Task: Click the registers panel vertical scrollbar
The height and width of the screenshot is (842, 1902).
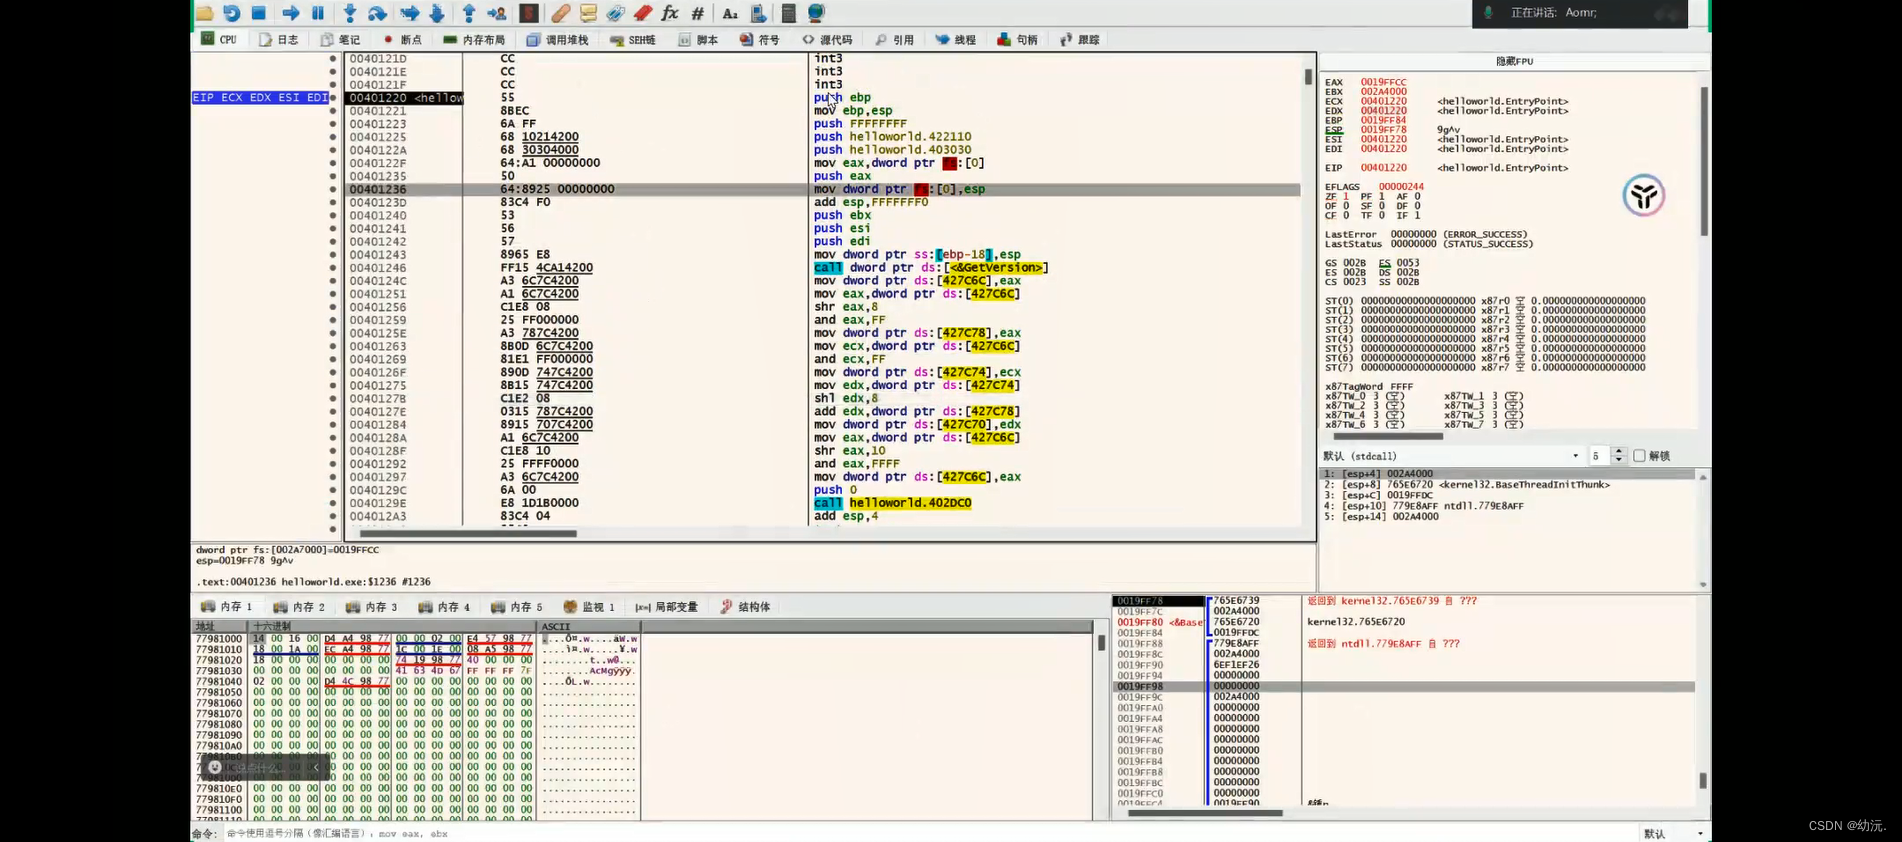Action: pyautogui.click(x=1703, y=160)
